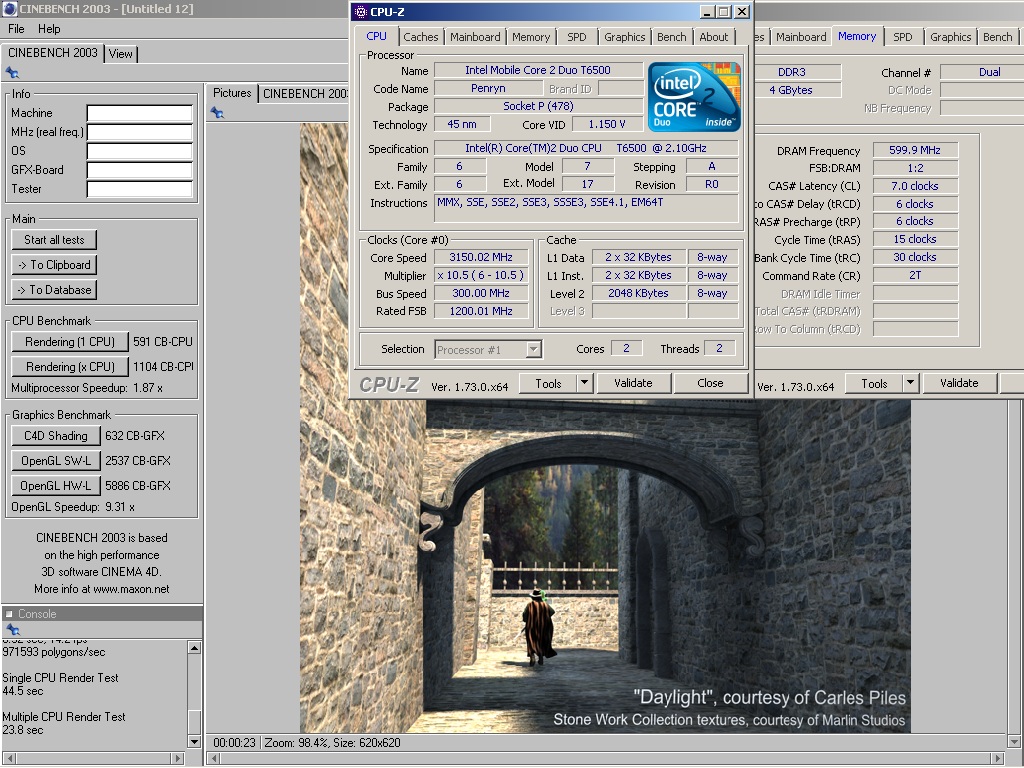Run the OpenGL SW-L benchmark

[x=56, y=460]
